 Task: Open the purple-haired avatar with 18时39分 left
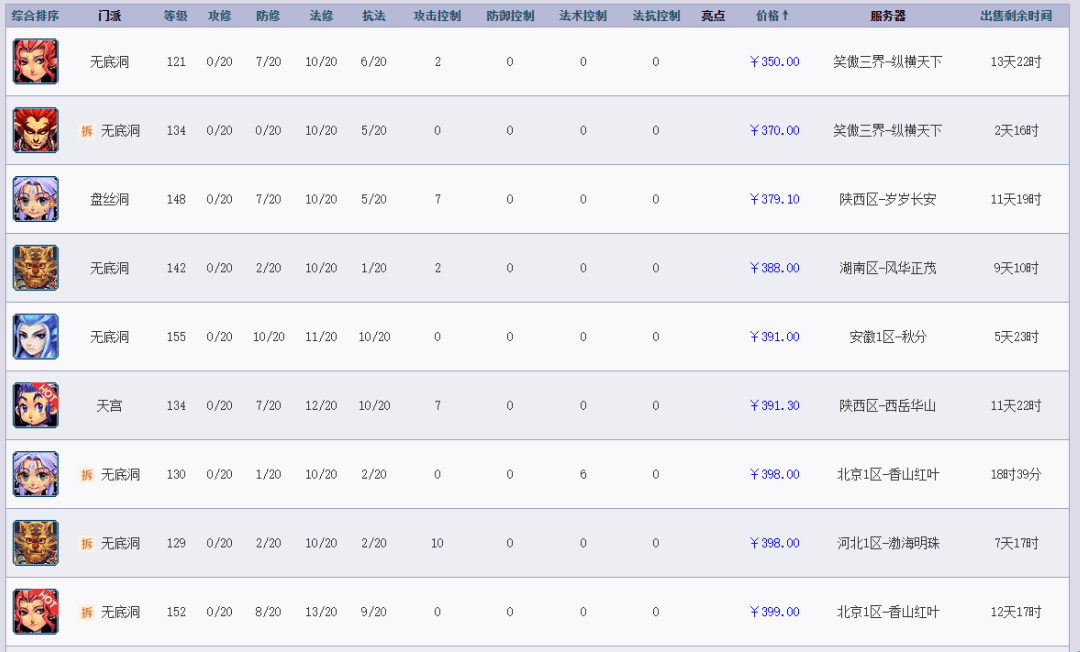(x=36, y=474)
